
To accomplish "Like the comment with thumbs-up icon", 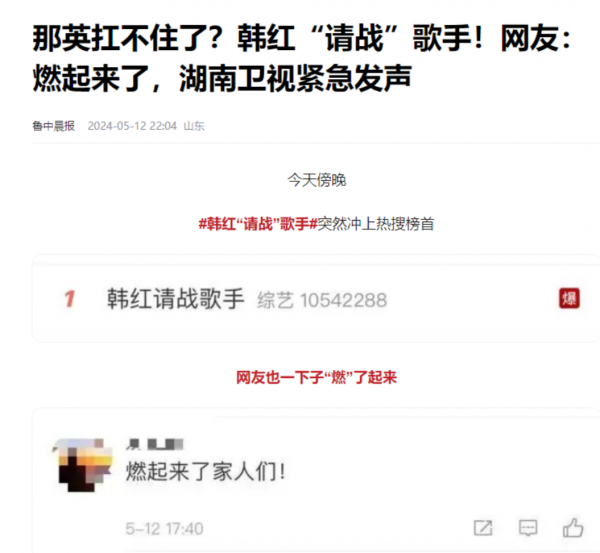I will 573,528.
